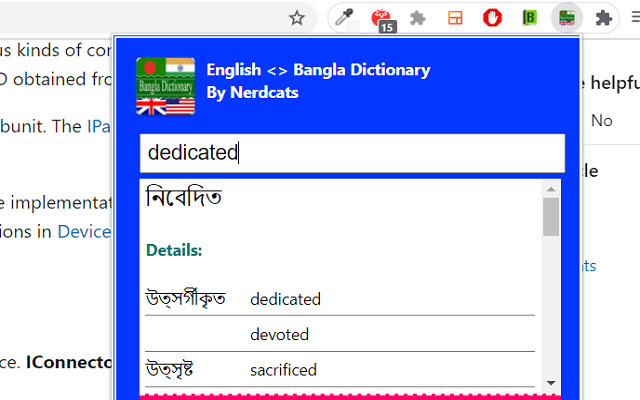
Task: Open the orange layout grid extension
Action: (455, 17)
